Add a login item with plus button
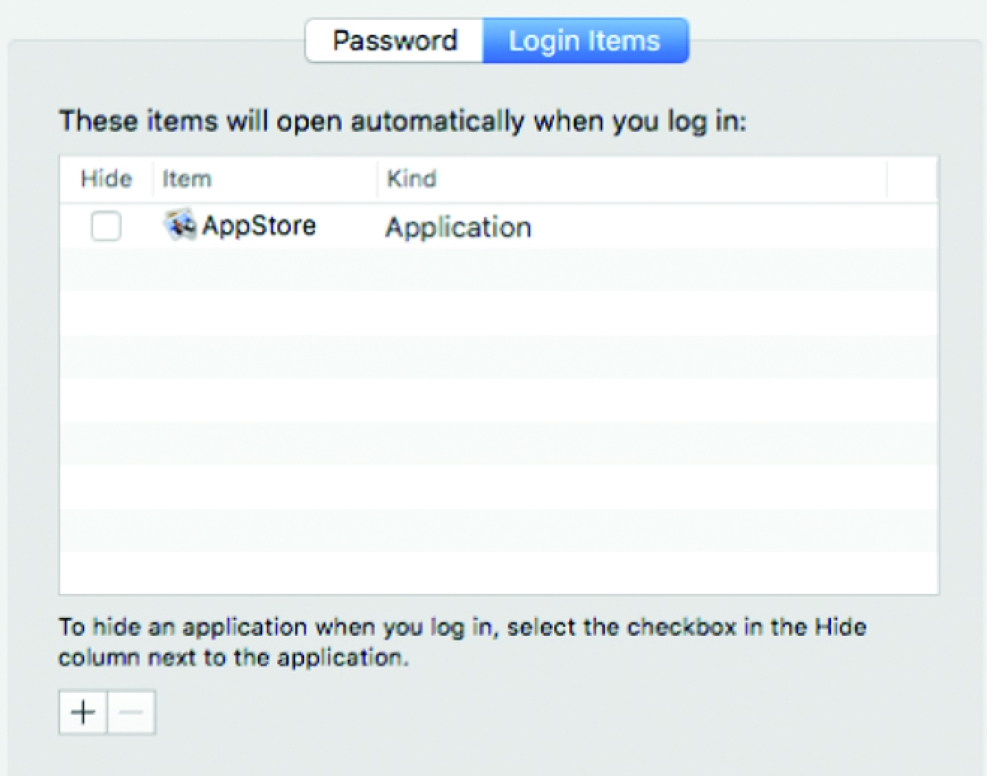The width and height of the screenshot is (1000, 776). coord(83,712)
